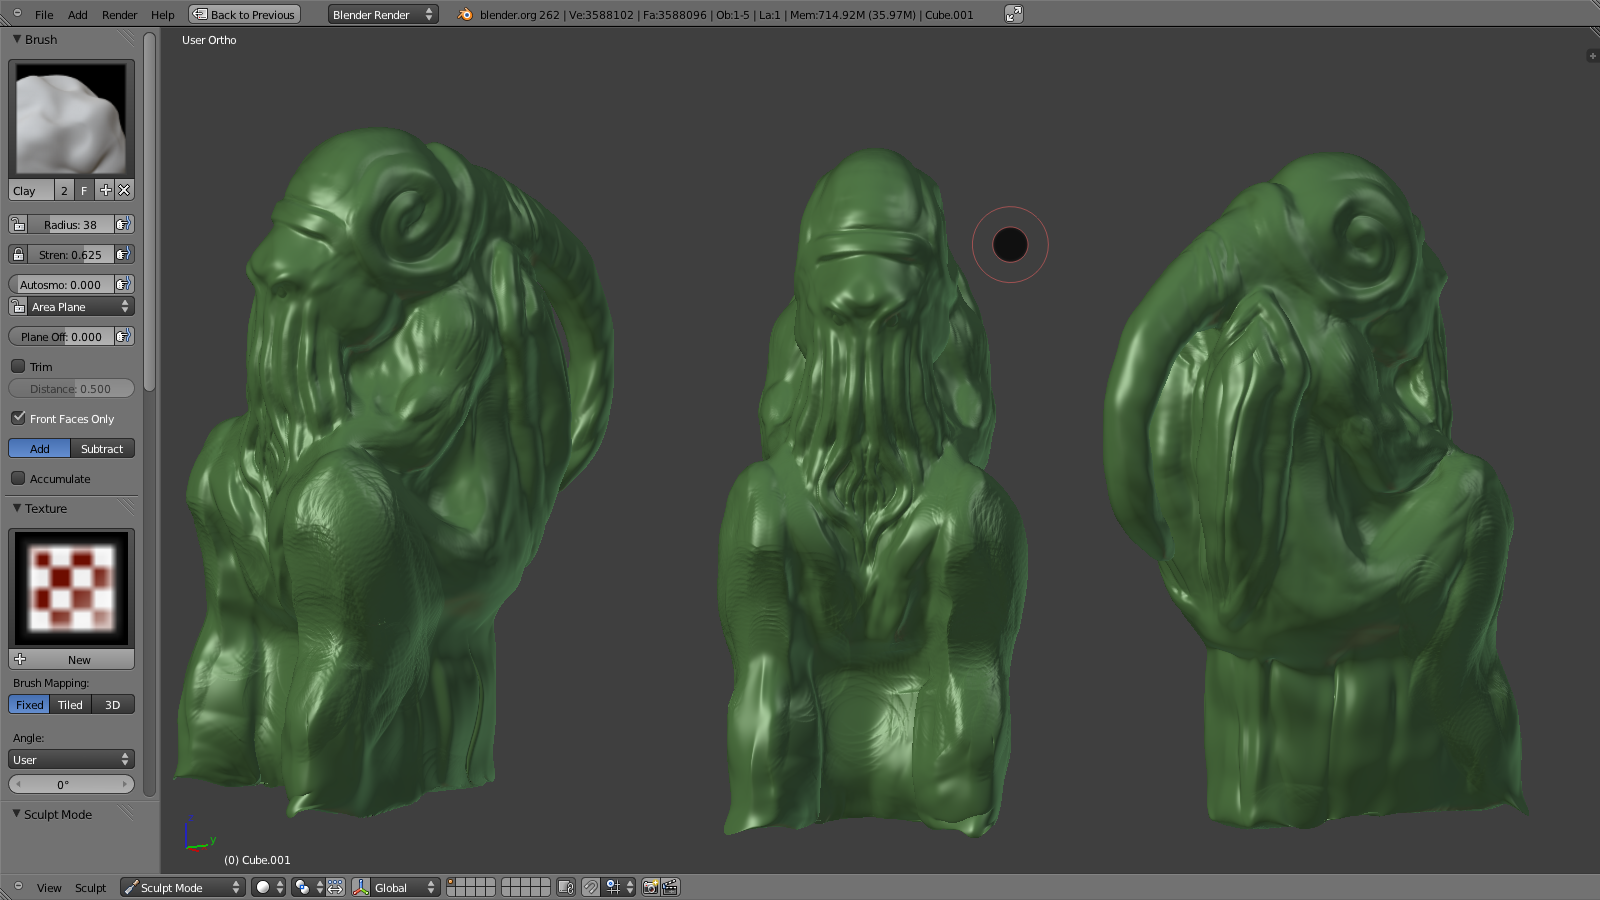Enable the Accumulate checkbox
The image size is (1600, 900).
click(18, 479)
